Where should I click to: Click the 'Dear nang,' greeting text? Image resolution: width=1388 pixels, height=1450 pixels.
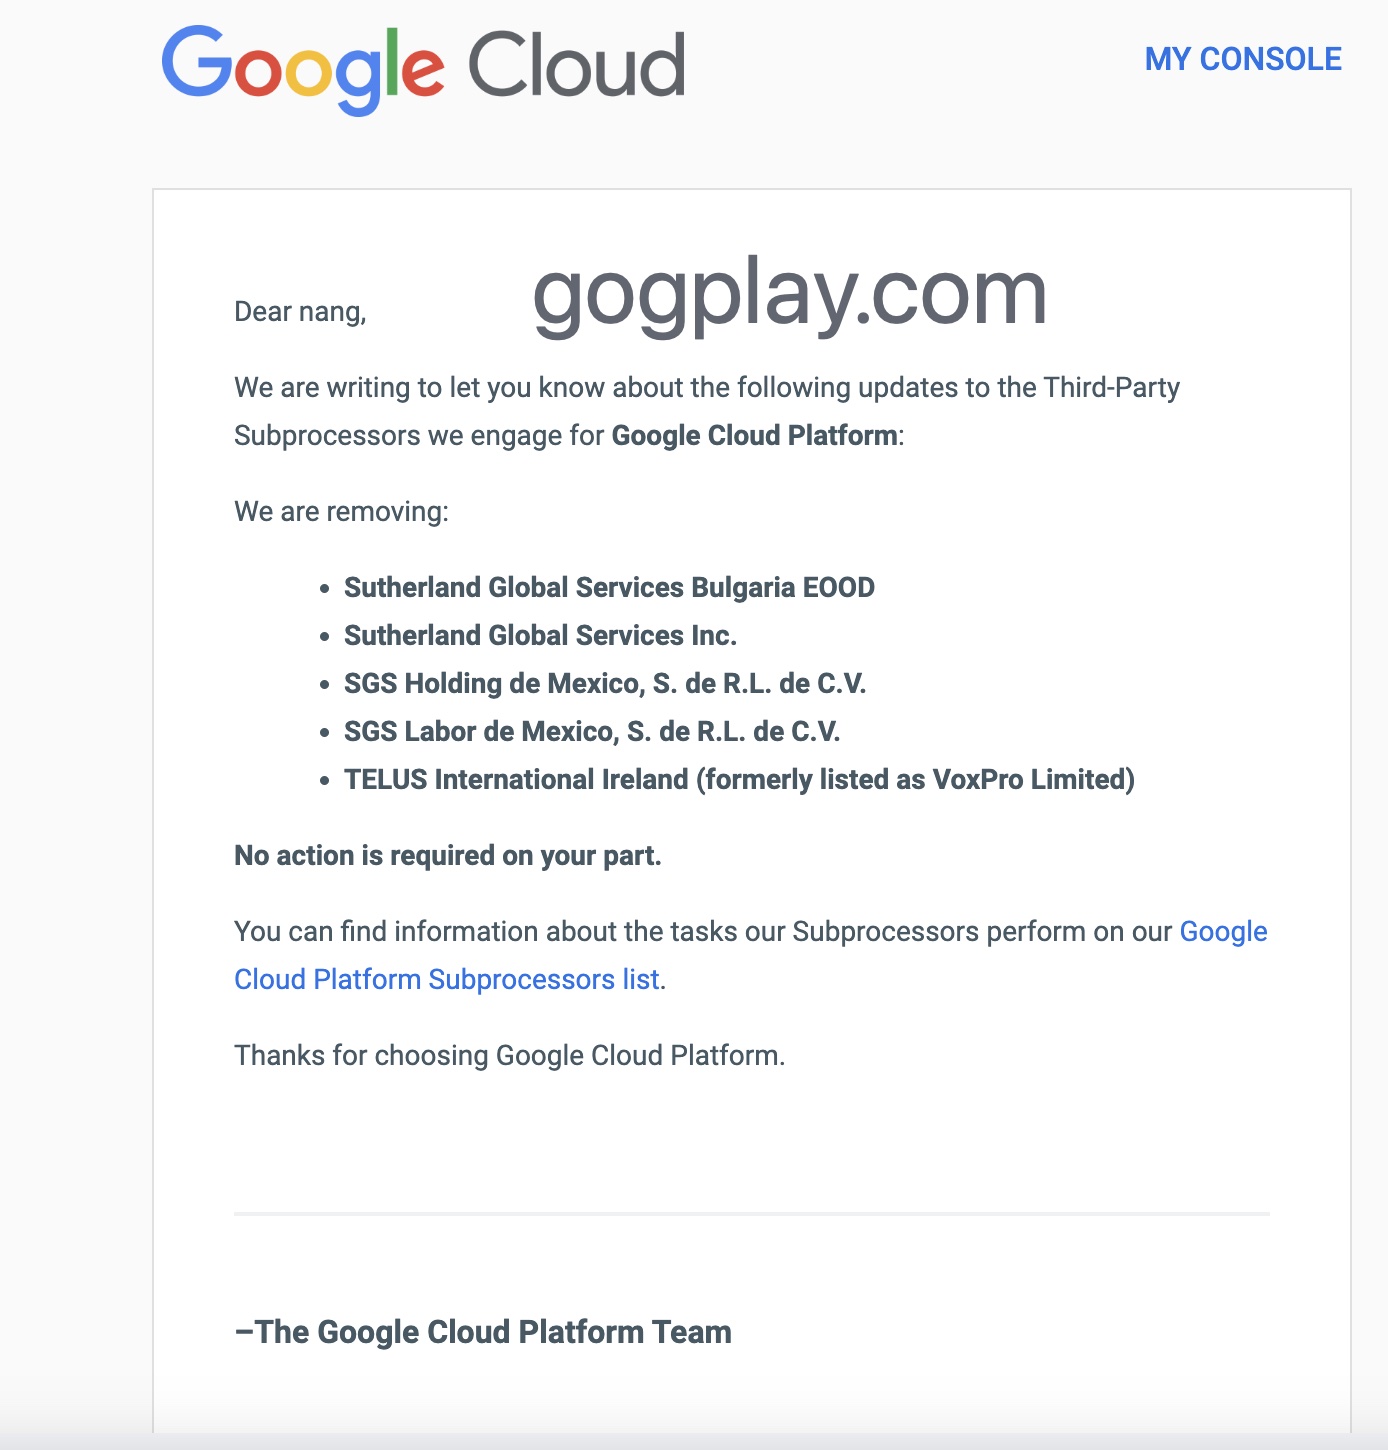point(300,312)
